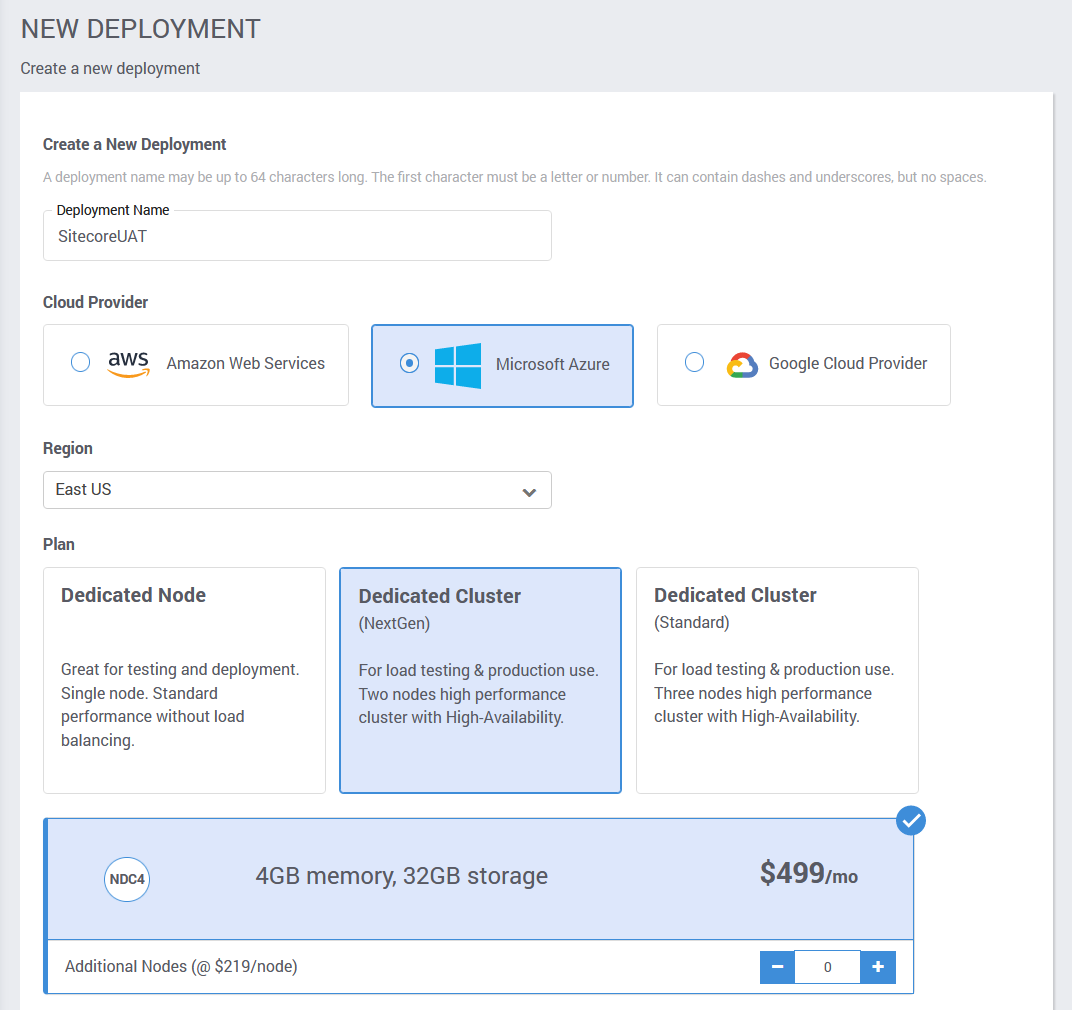Viewport: 1072px width, 1010px height.
Task: Decrease additional nodes using the minus button
Action: pos(777,966)
